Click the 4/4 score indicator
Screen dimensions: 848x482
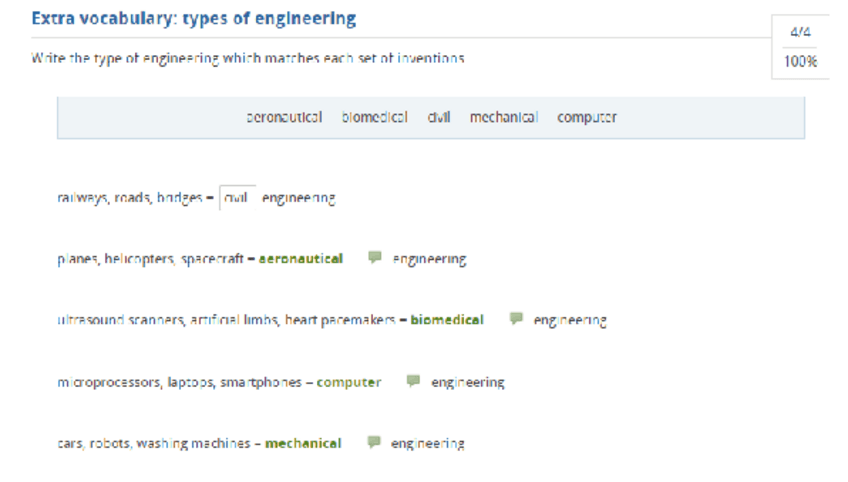(800, 32)
